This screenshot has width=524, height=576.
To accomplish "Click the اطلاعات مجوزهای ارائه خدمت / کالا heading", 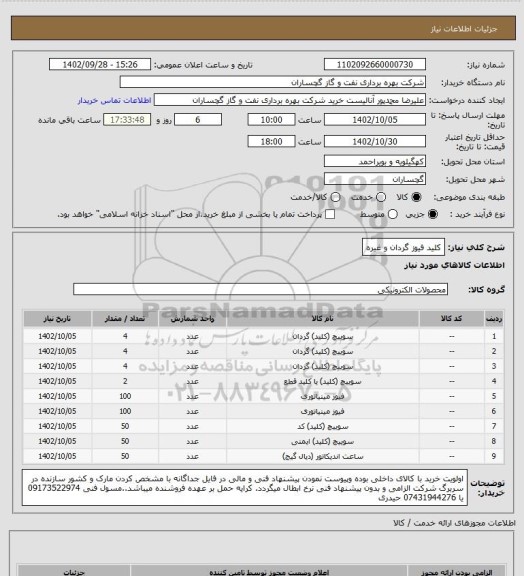I will click(454, 523).
